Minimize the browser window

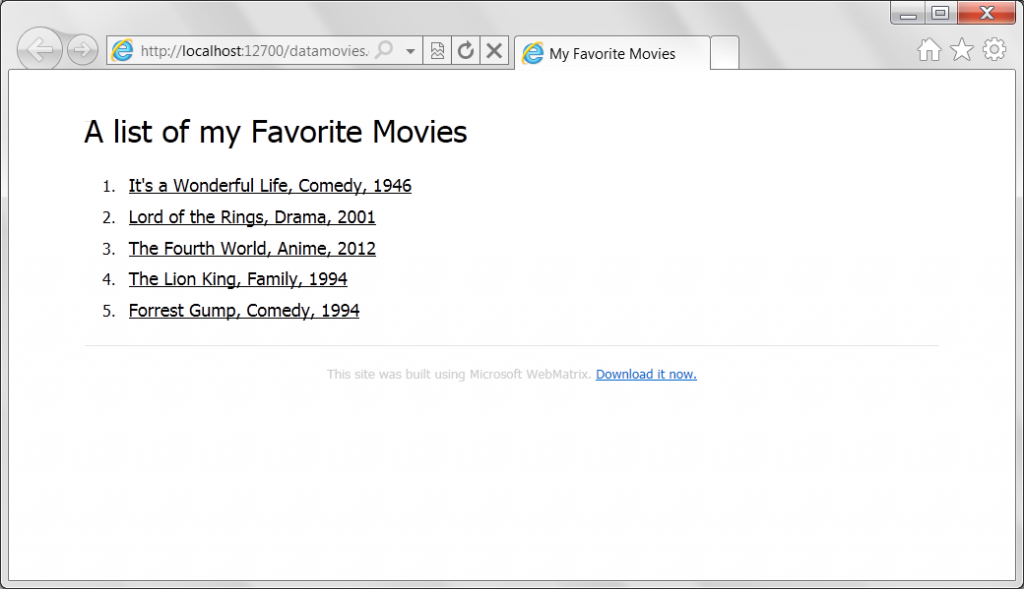click(x=908, y=13)
